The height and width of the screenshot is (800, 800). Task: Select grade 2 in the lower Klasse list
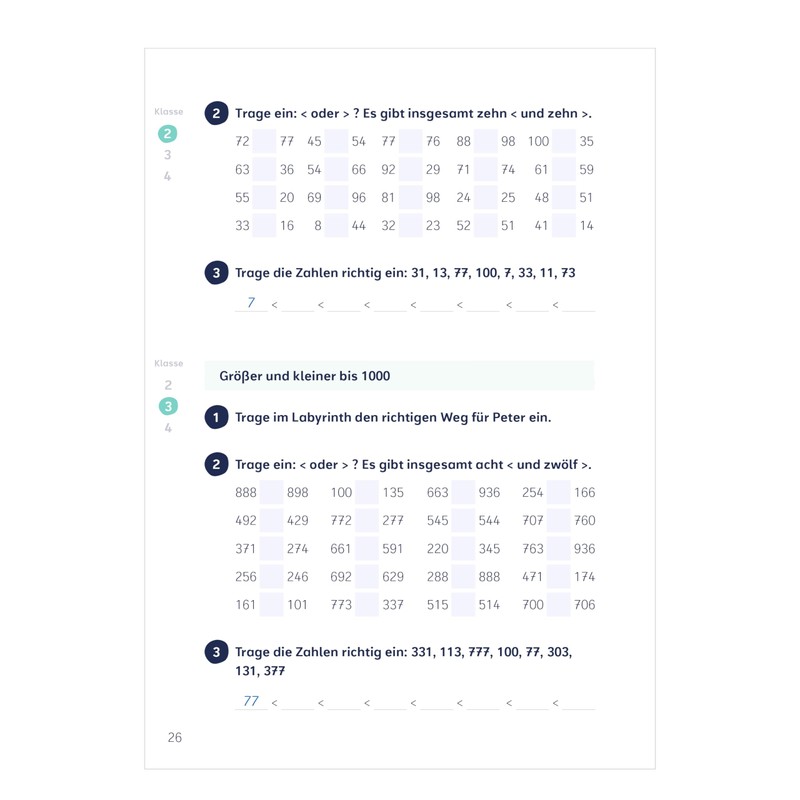coord(168,385)
